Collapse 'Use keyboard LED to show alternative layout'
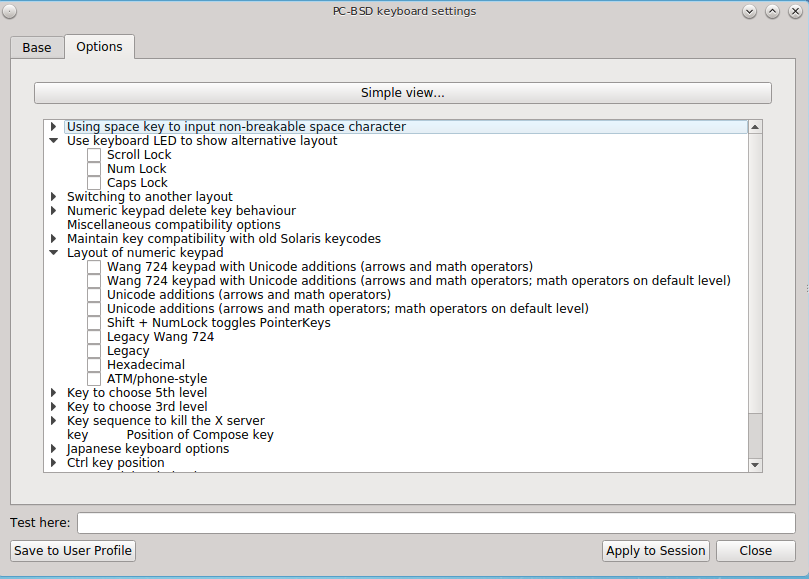 coord(53,140)
